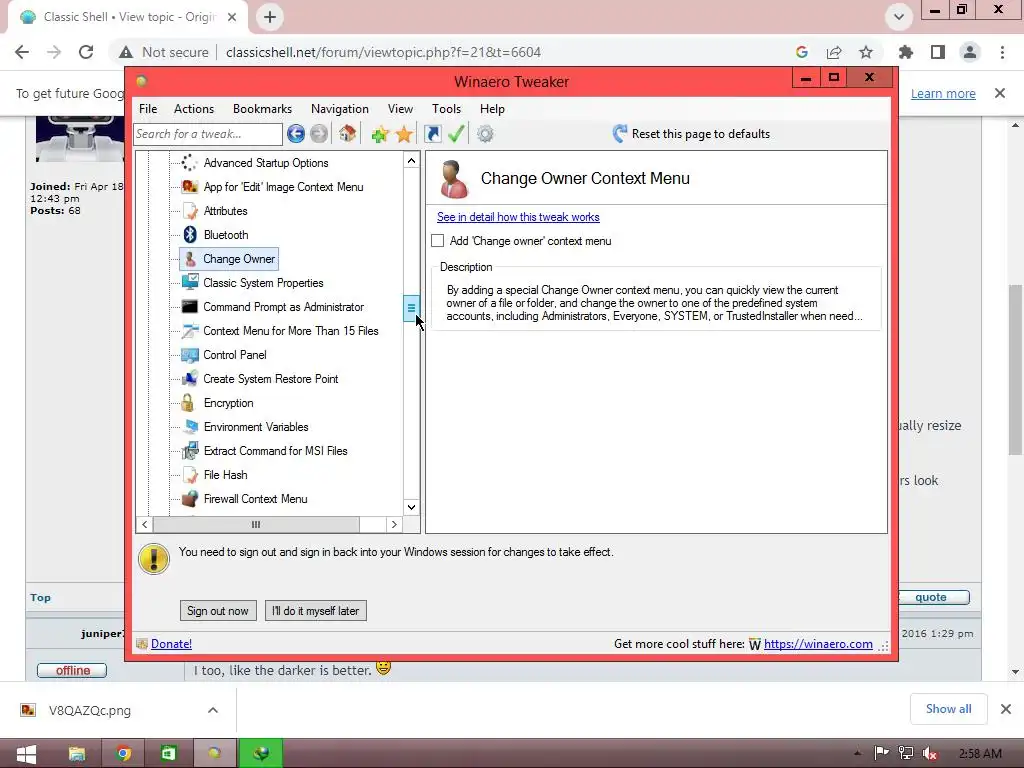The height and width of the screenshot is (768, 1024).
Task: Click Show all downloads button
Action: pos(948,709)
